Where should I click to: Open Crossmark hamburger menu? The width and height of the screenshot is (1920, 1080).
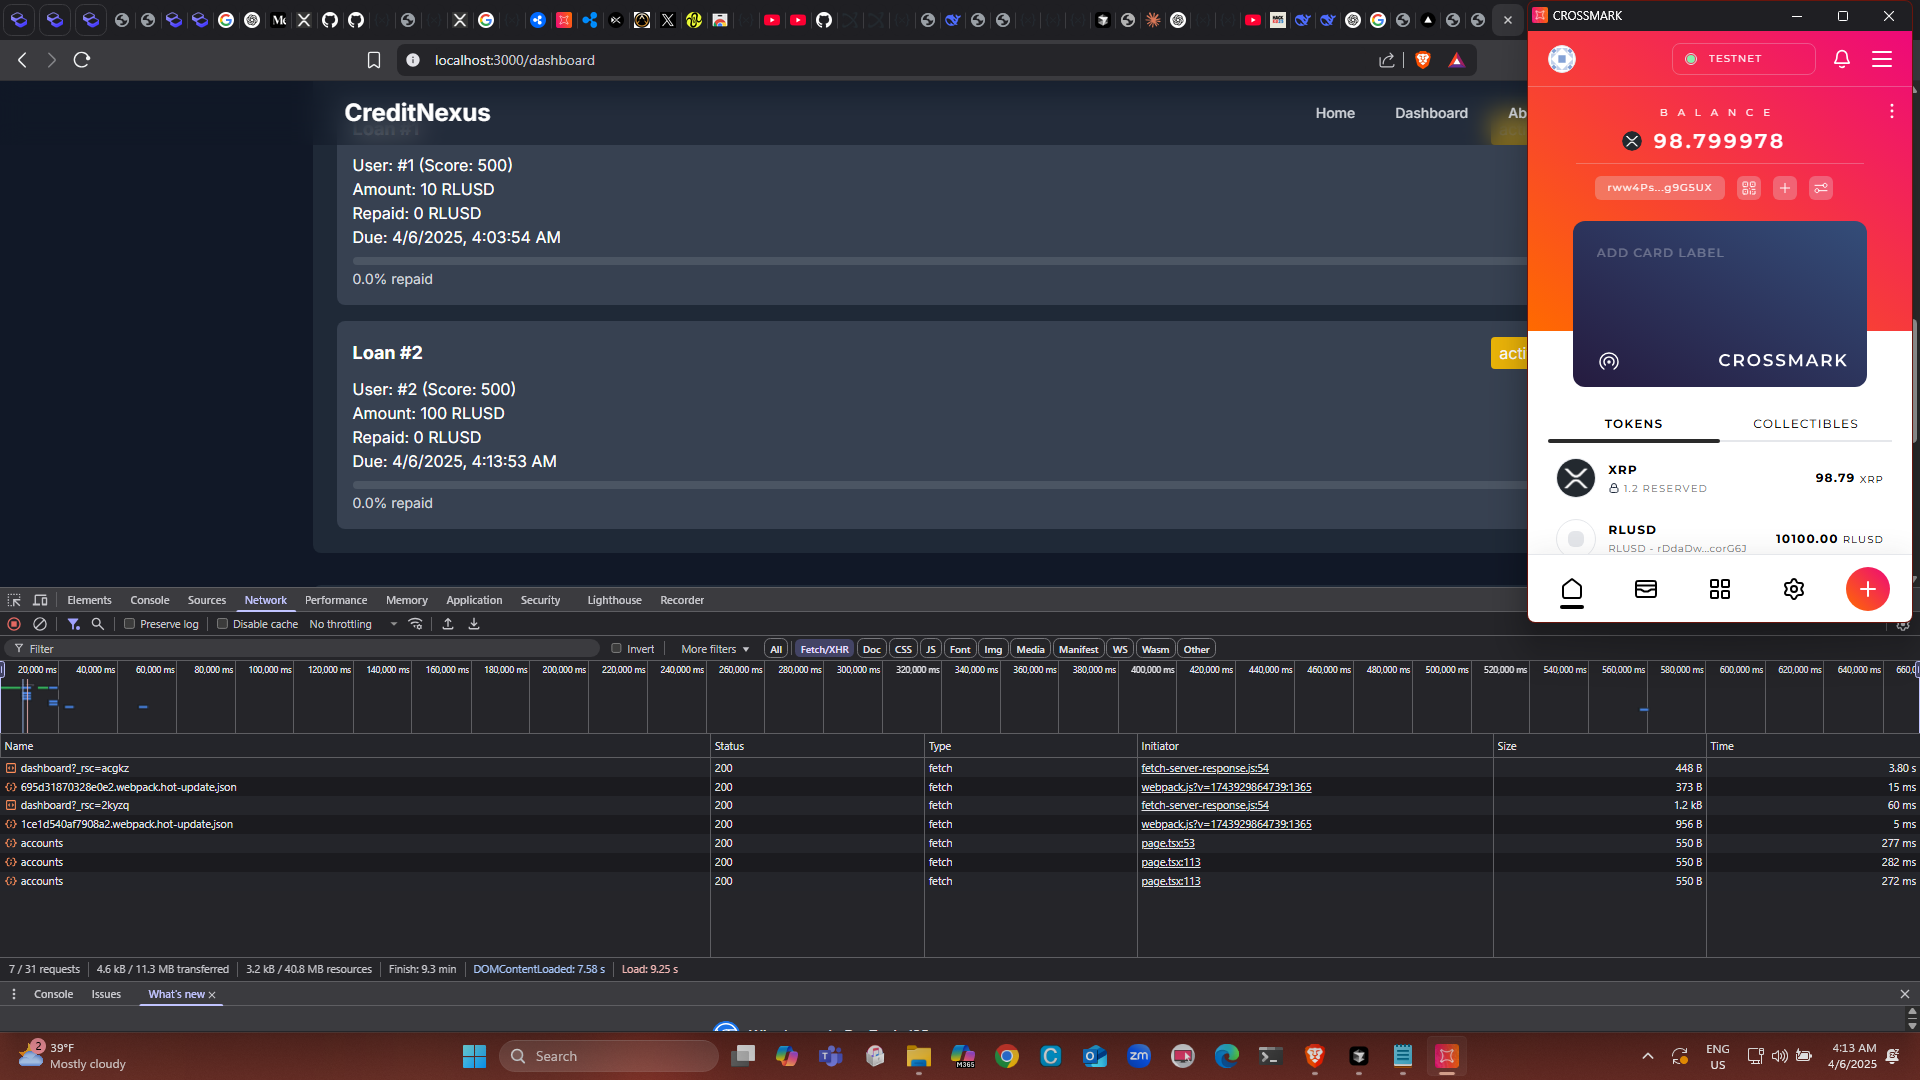(x=1881, y=59)
